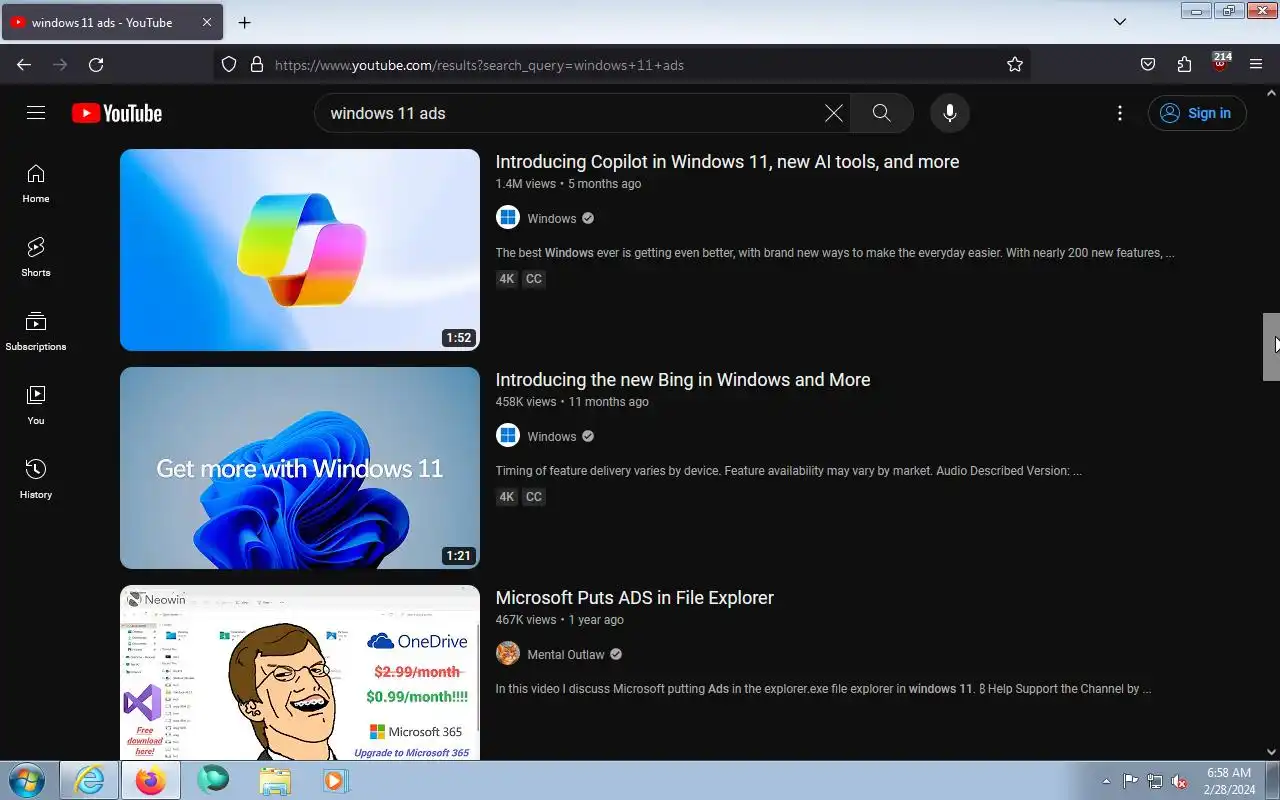Reload the current page
Image resolution: width=1280 pixels, height=800 pixels.
coord(96,65)
